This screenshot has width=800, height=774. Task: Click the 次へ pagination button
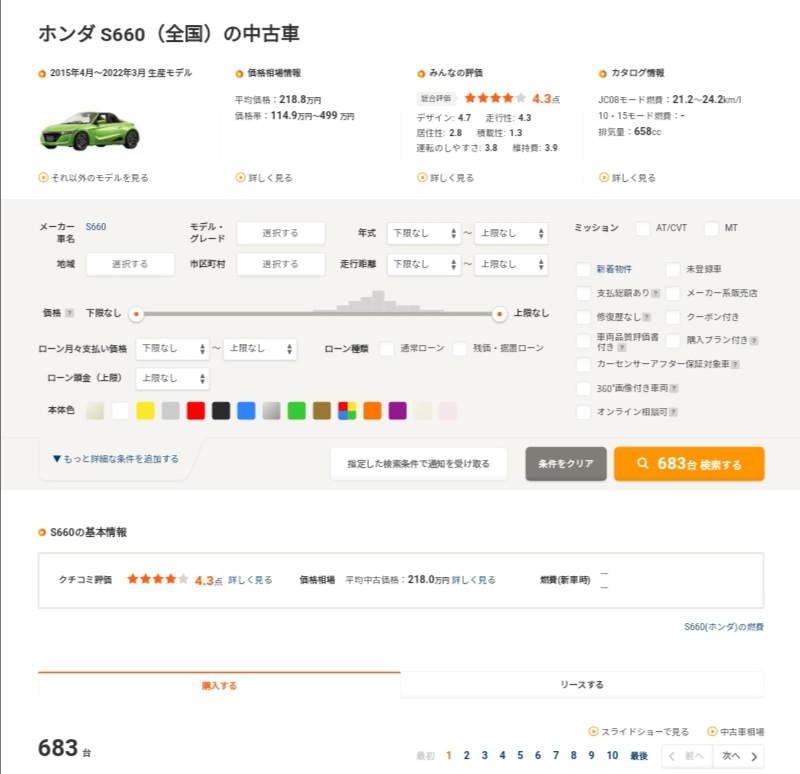click(x=738, y=756)
